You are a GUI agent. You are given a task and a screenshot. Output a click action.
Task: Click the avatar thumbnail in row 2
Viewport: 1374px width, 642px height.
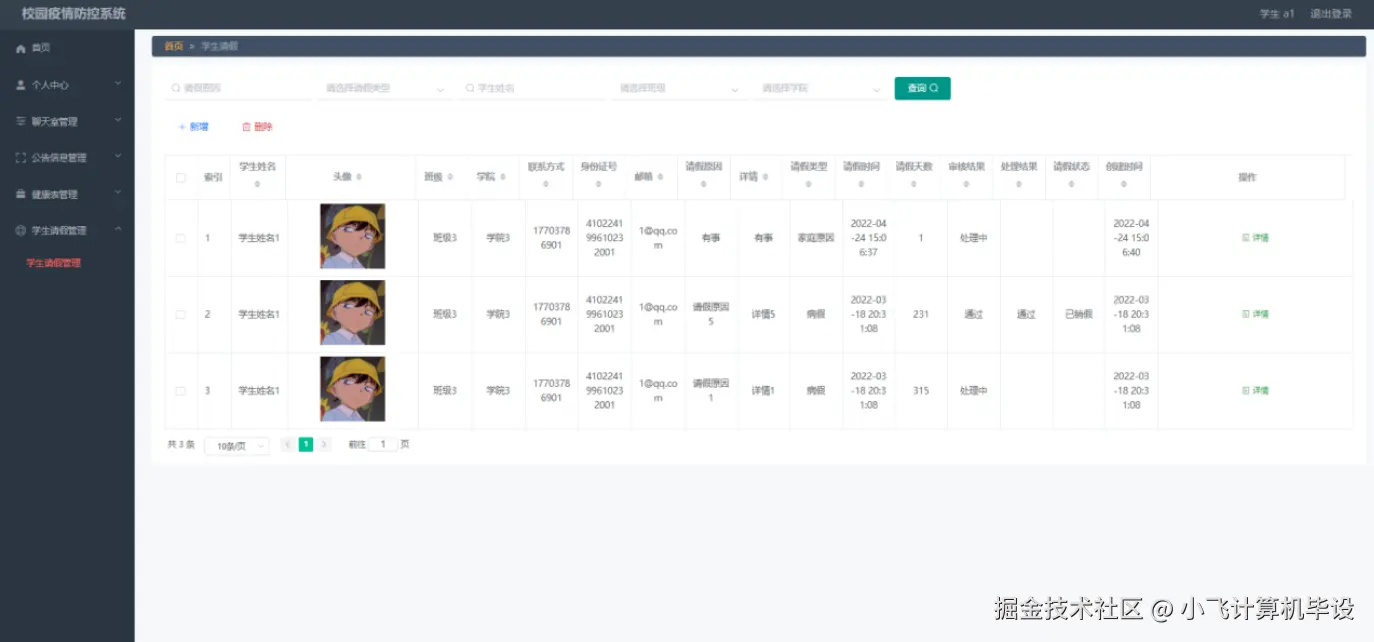352,313
